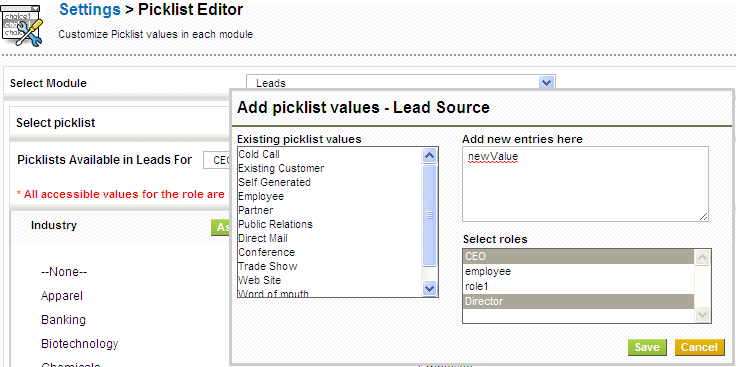Click the Banking value under Industry
The image size is (736, 367).
[x=63, y=320]
